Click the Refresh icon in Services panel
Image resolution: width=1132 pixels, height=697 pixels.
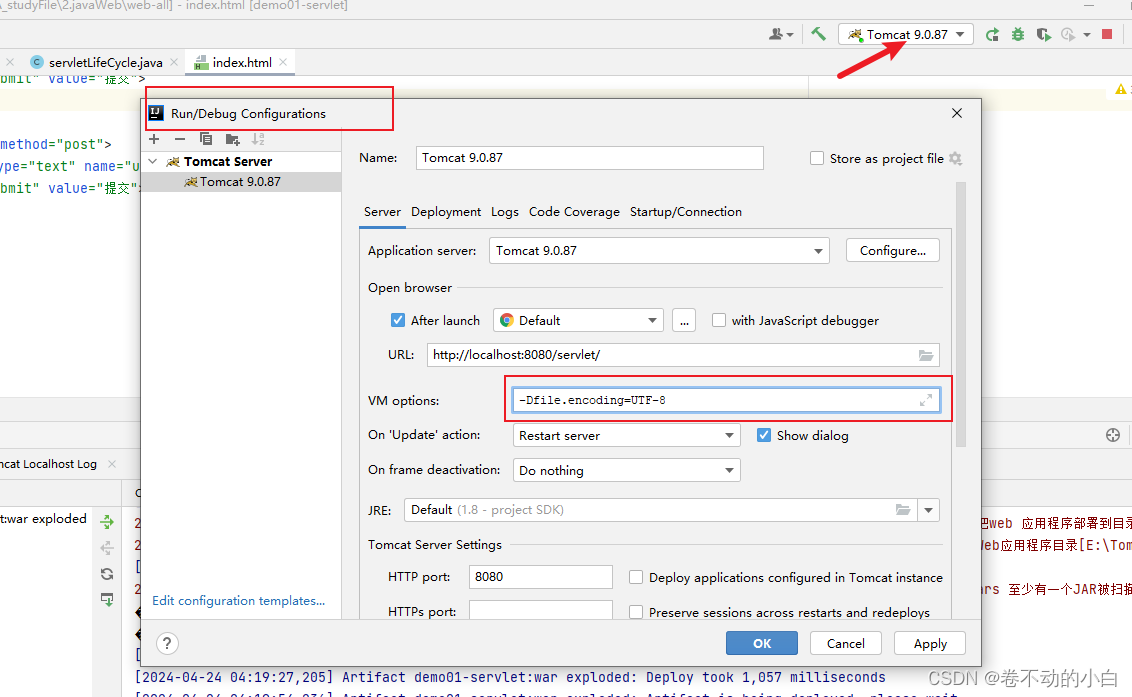click(x=107, y=573)
